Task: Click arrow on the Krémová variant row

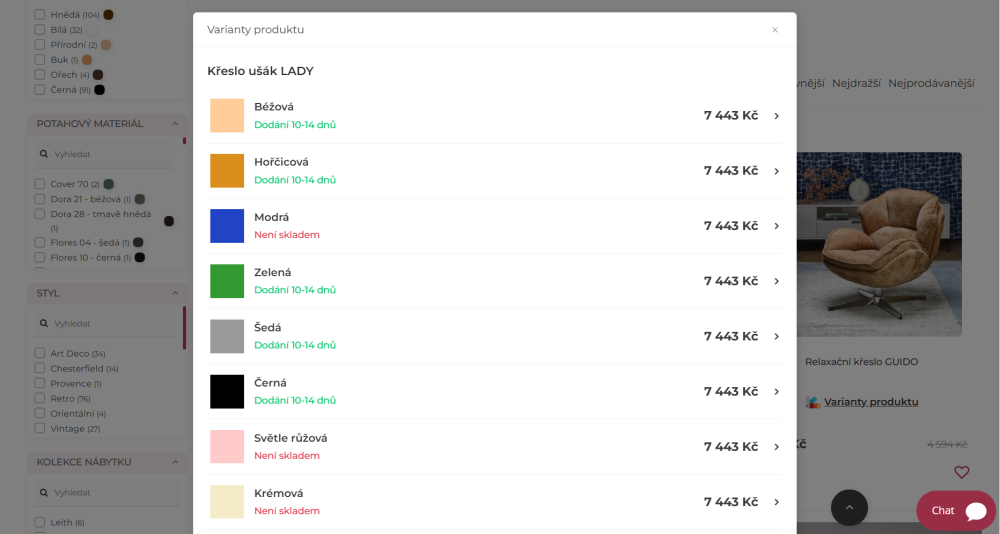Action: click(776, 502)
